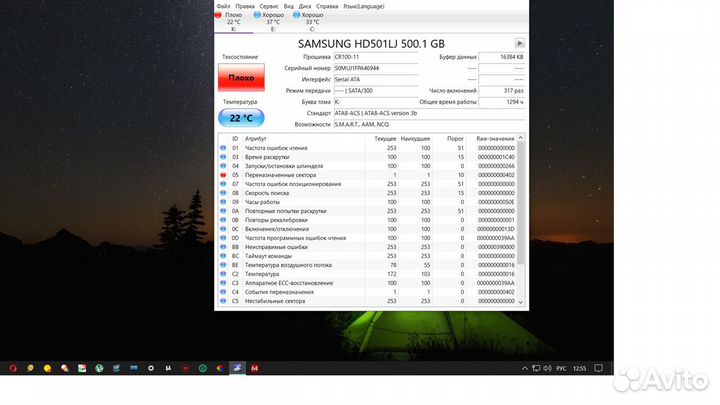Click the power-on count 317 раз field

tap(501, 90)
